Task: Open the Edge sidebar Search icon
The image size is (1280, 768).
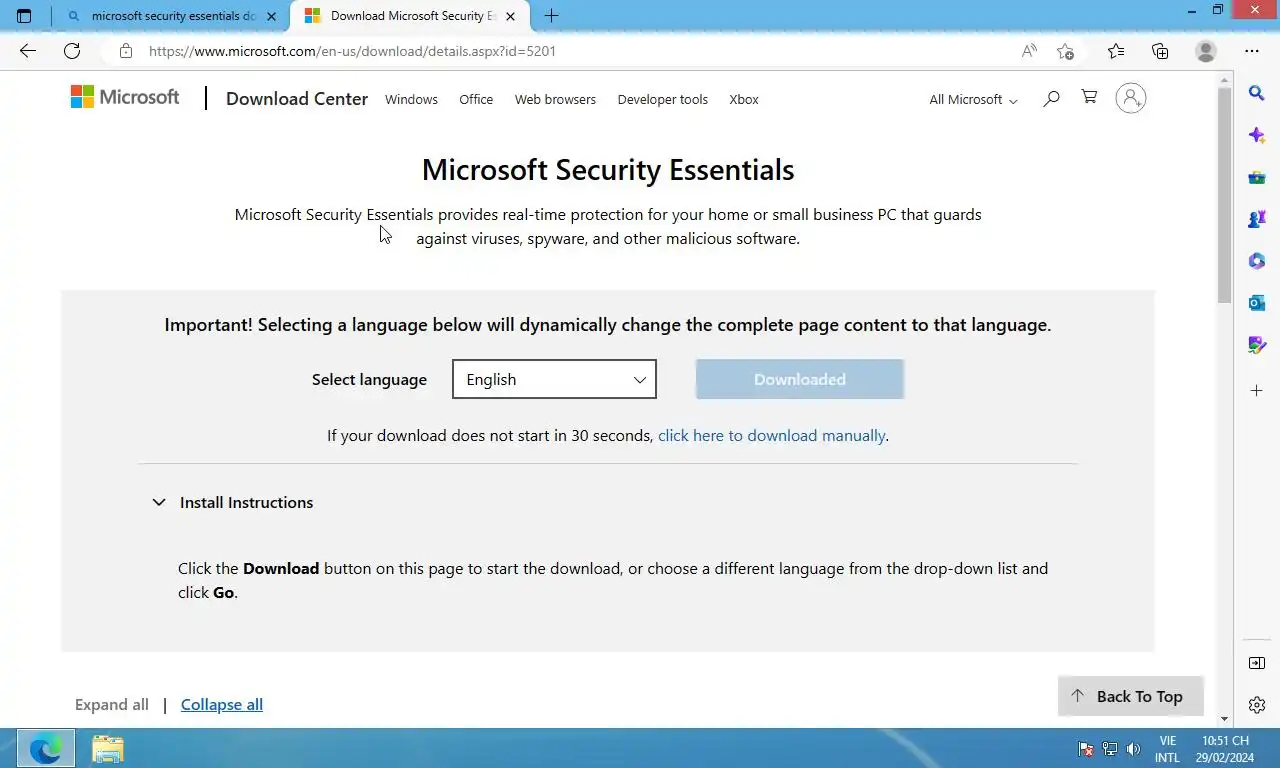Action: tap(1257, 93)
